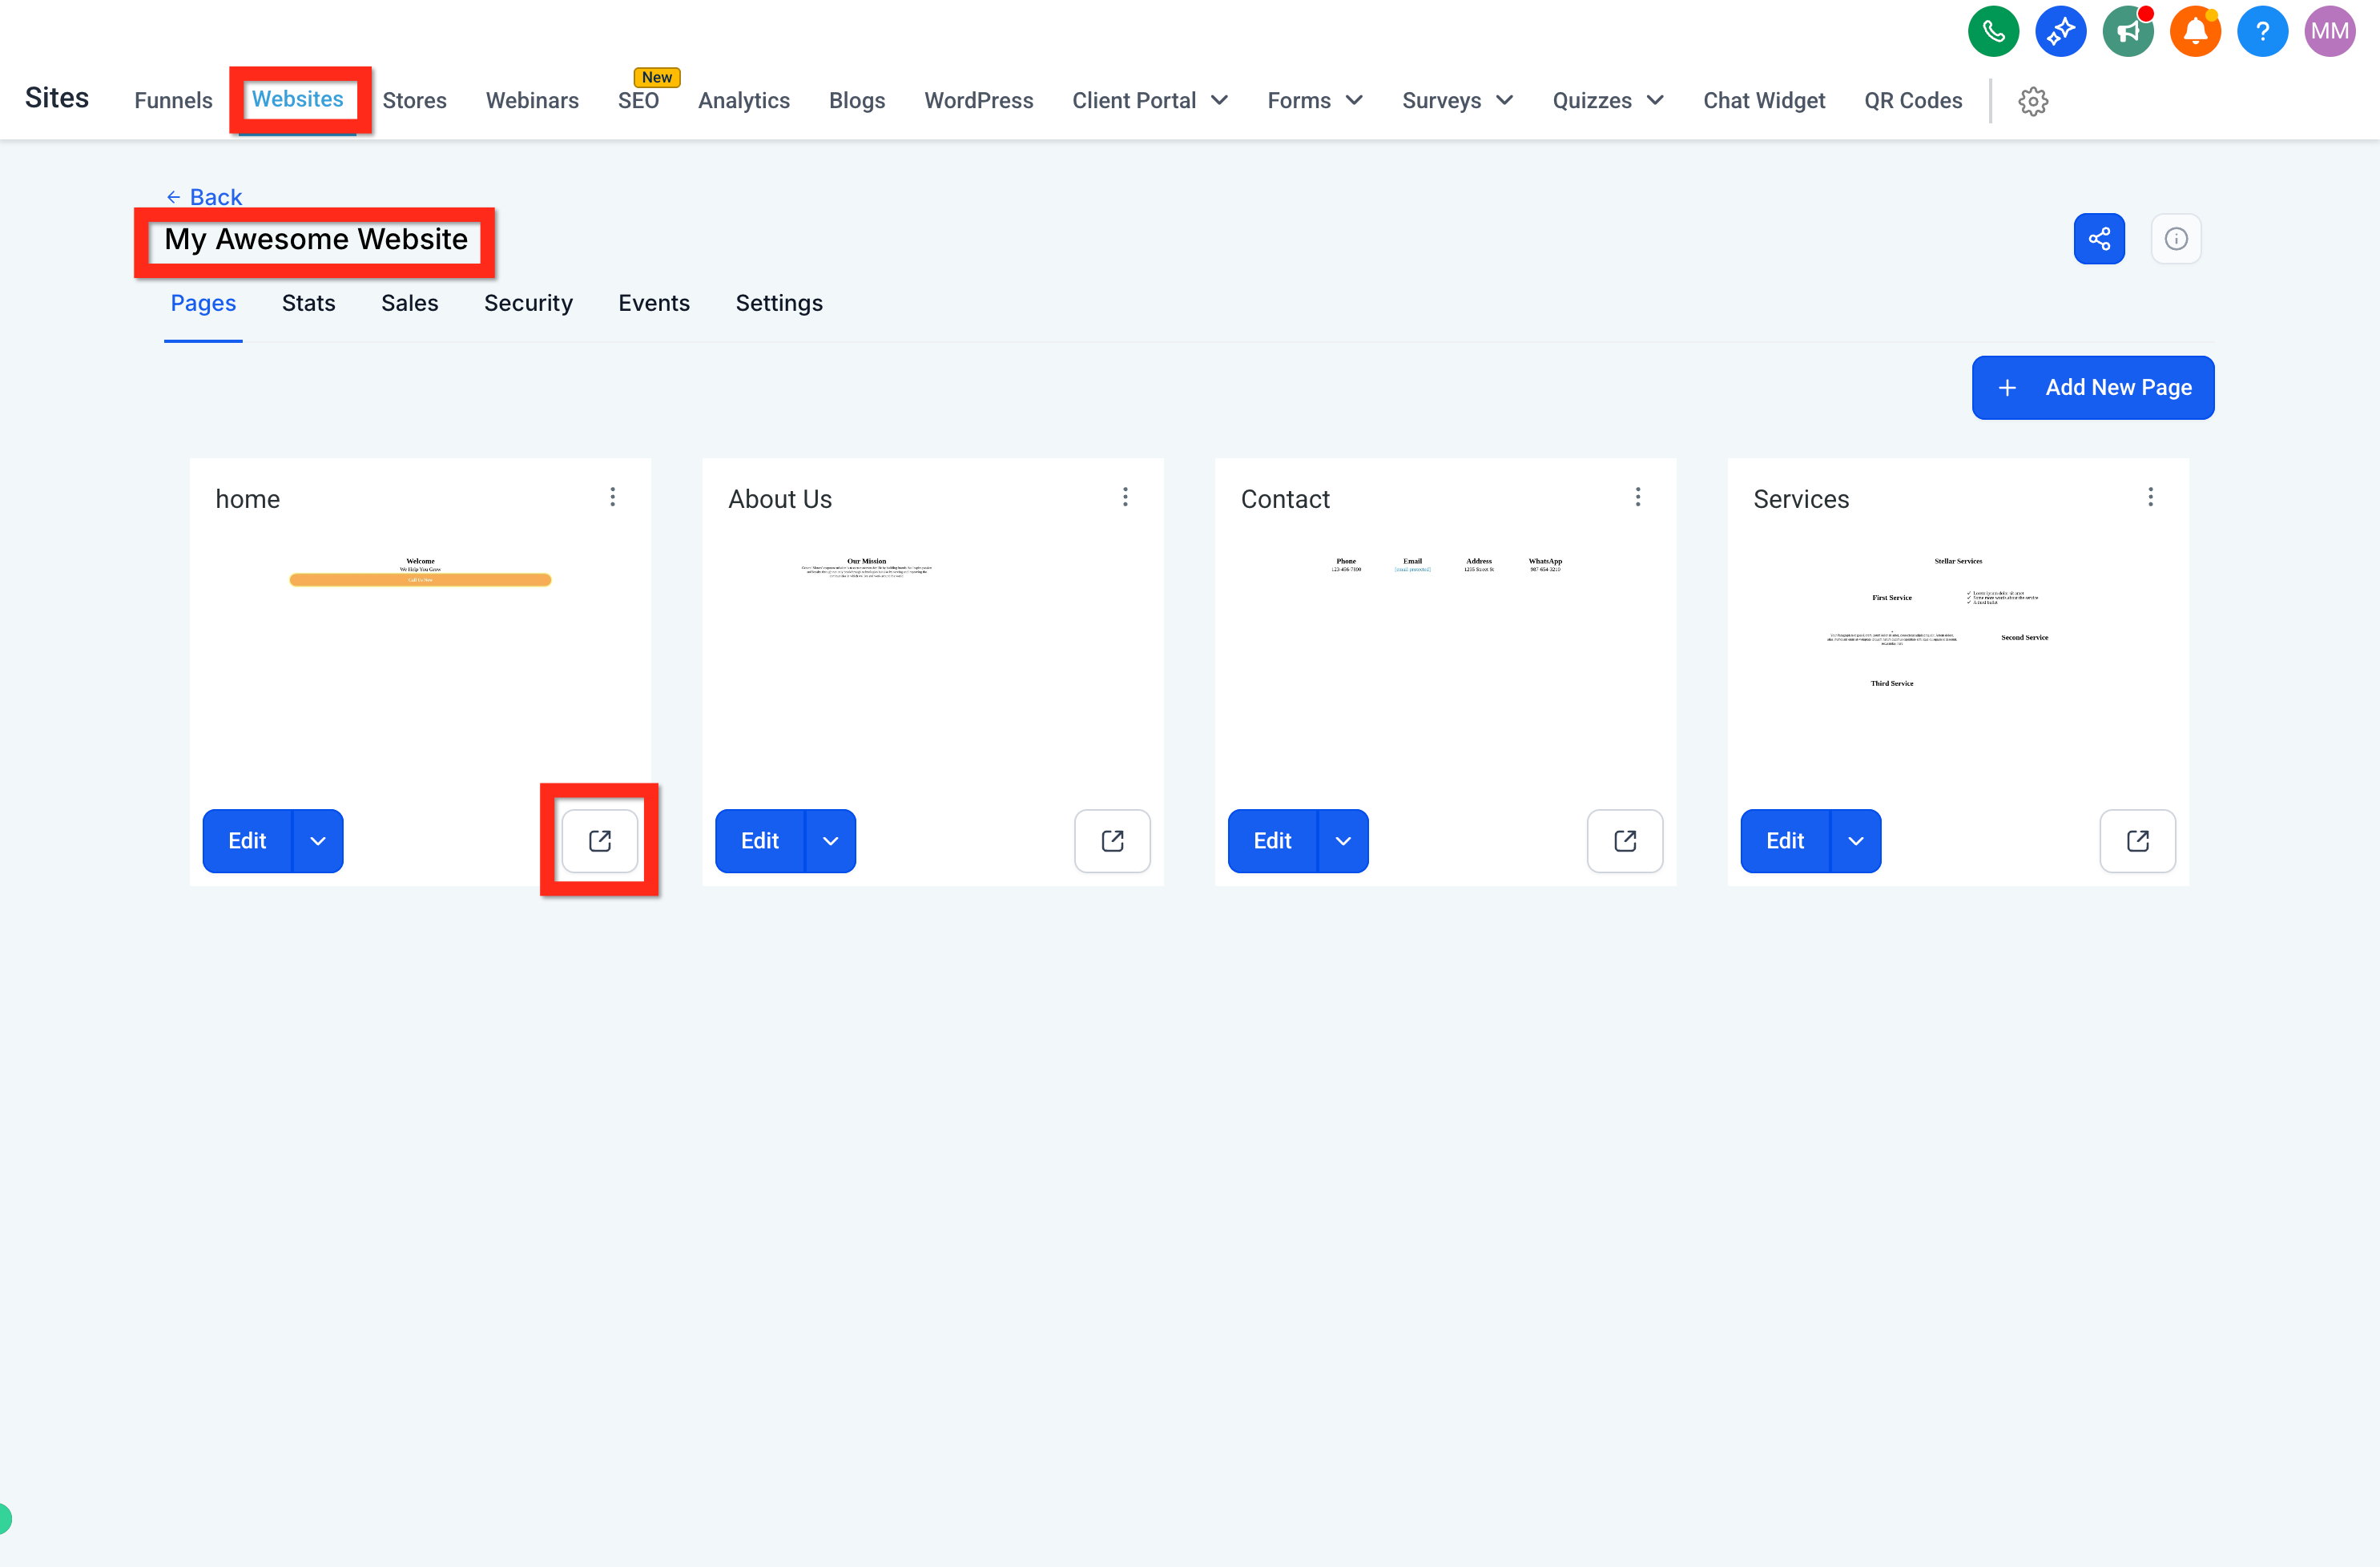Go to the Settings tab

779,303
